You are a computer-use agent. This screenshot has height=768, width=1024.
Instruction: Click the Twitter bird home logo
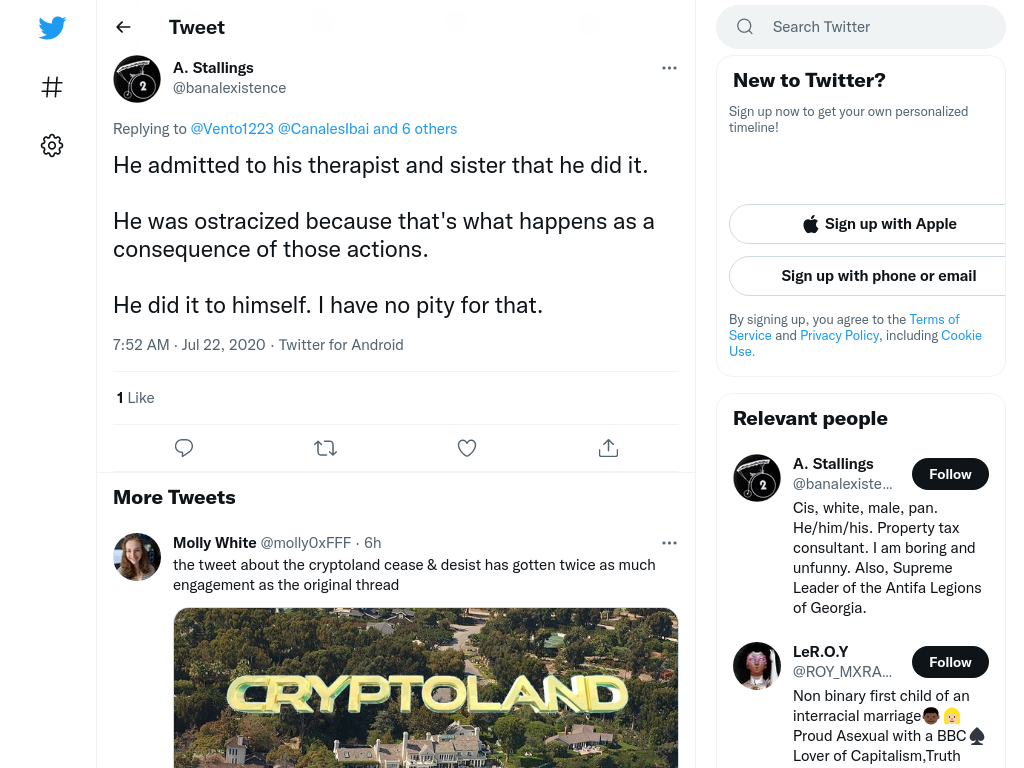[52, 27]
